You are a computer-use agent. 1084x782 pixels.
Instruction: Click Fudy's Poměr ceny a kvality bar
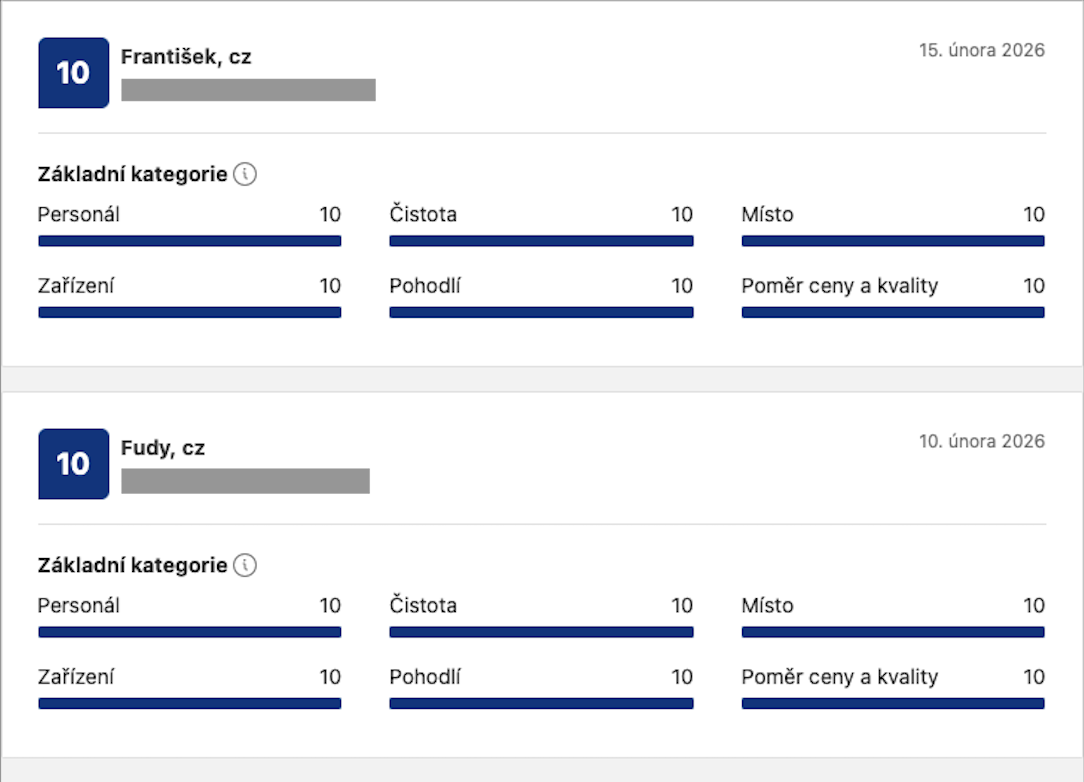click(893, 703)
